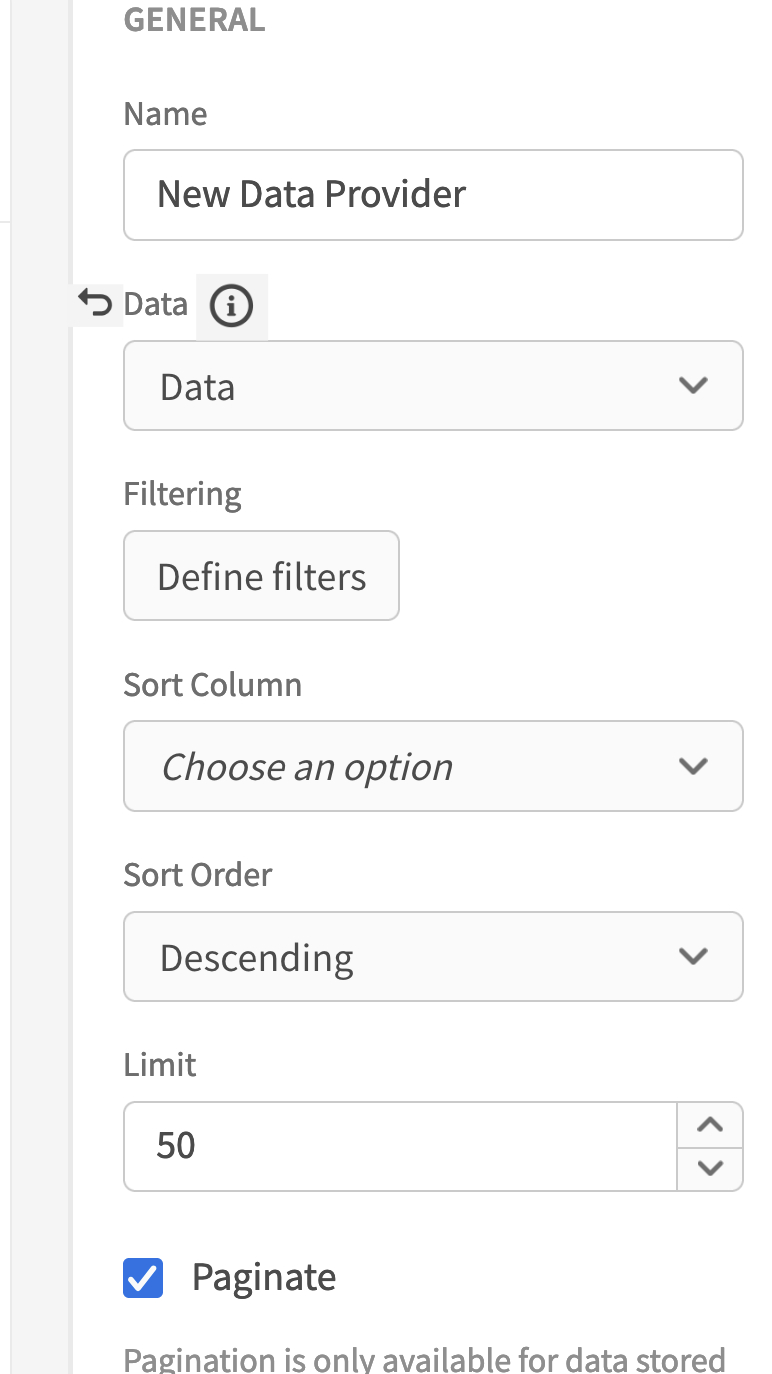This screenshot has width=772, height=1374.
Task: Click the Define filters button
Action: coord(261,576)
